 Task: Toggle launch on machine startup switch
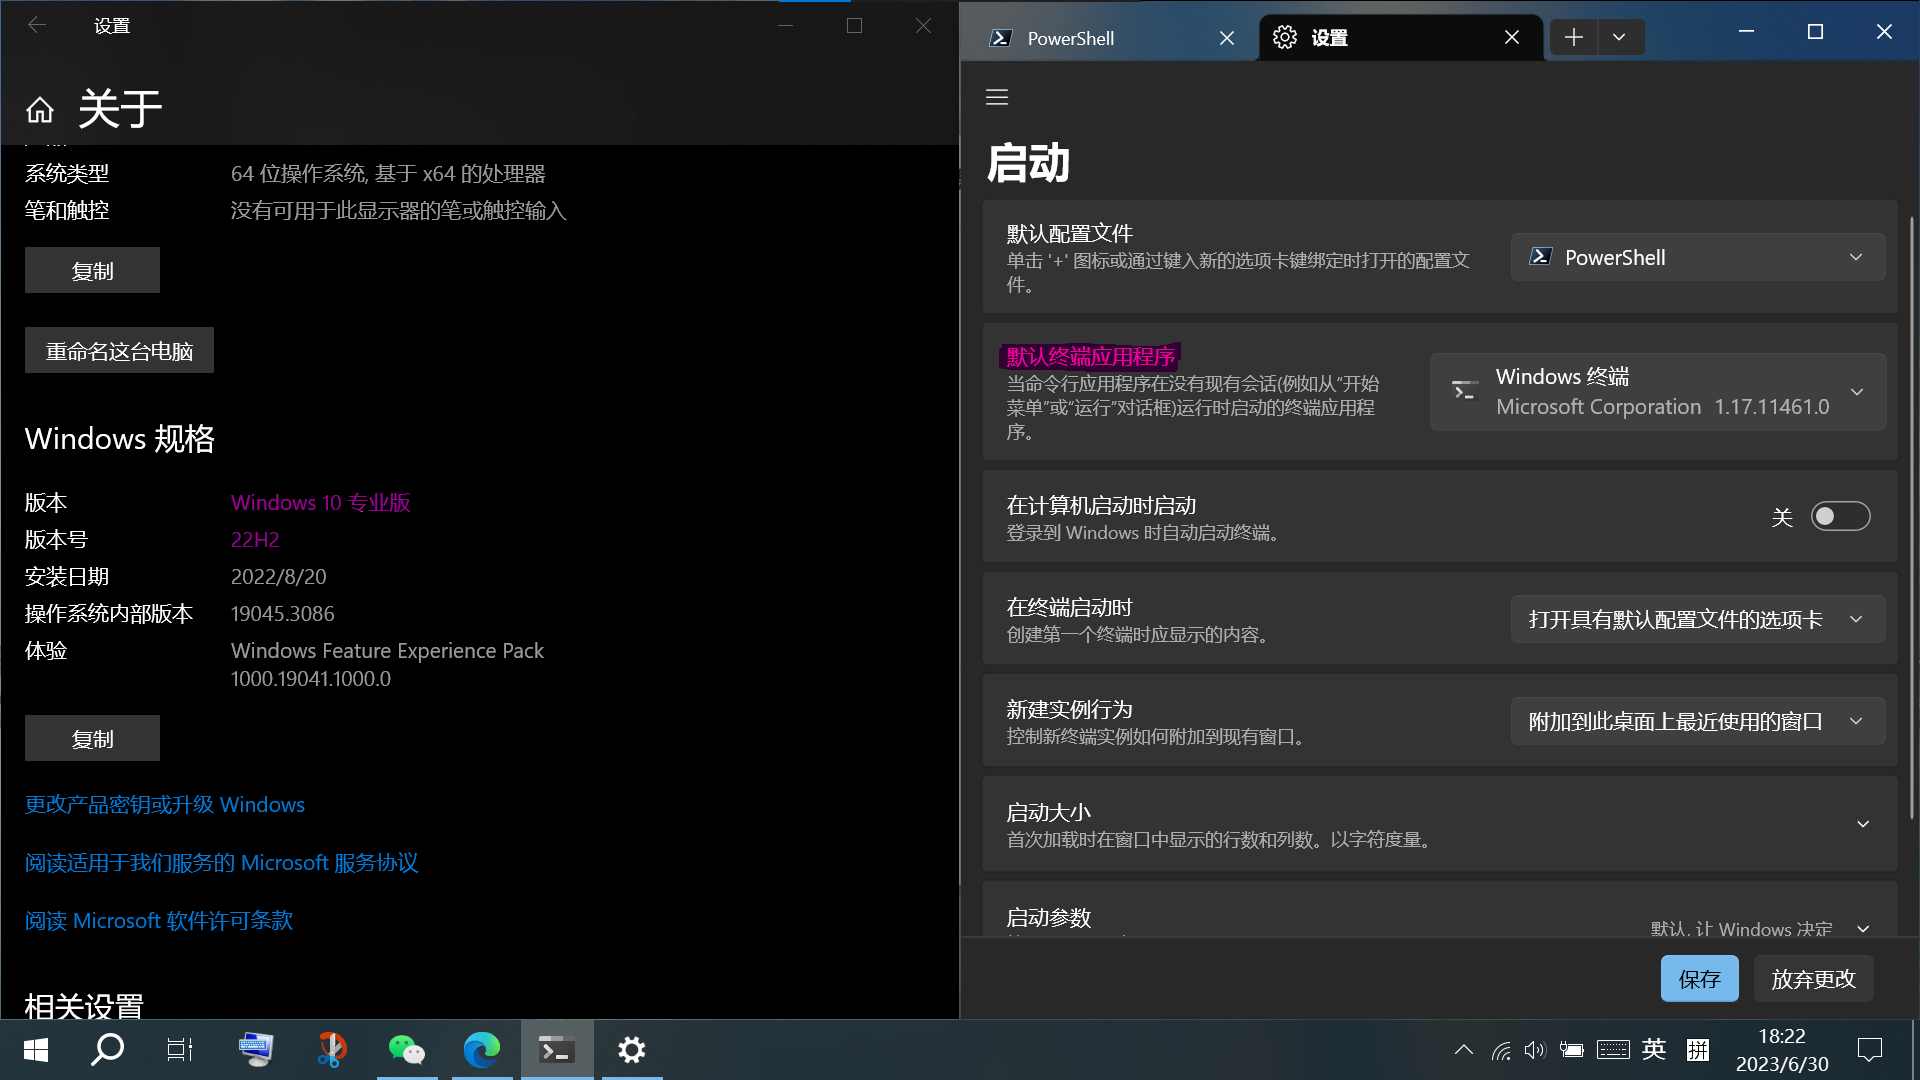[x=1839, y=517]
